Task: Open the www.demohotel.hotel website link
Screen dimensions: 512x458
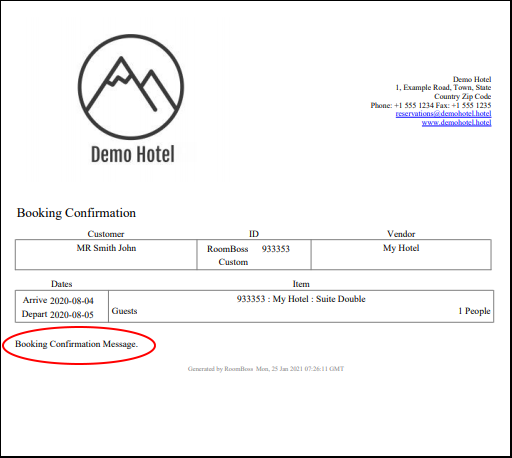Action: 456,123
